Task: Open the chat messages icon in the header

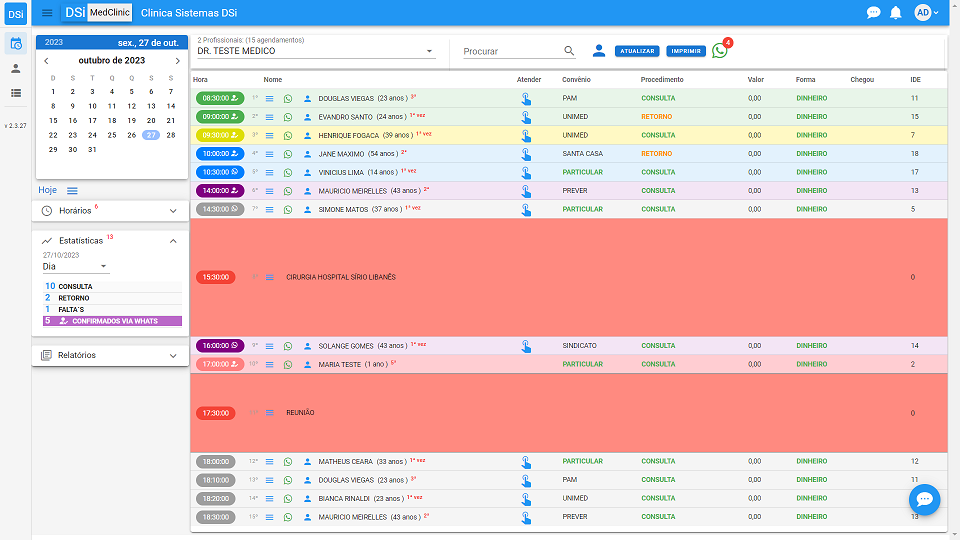Action: (873, 13)
